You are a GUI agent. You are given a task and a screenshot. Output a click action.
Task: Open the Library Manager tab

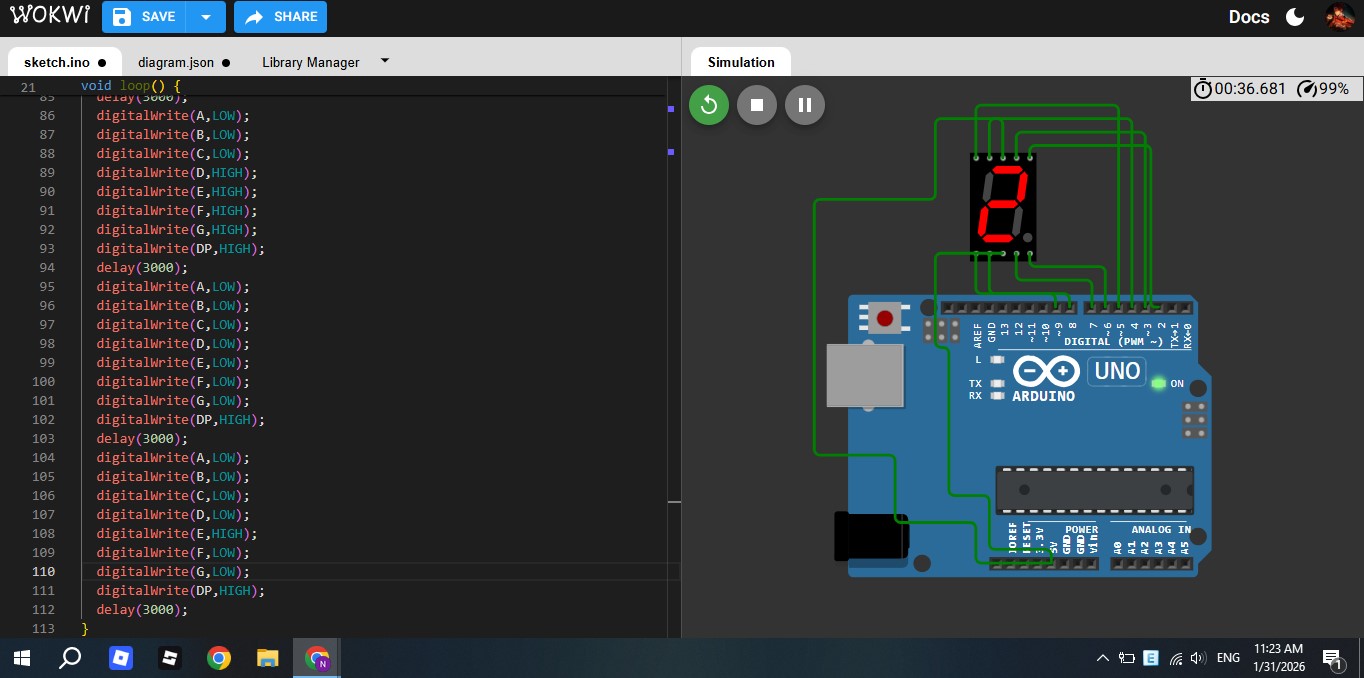(310, 62)
